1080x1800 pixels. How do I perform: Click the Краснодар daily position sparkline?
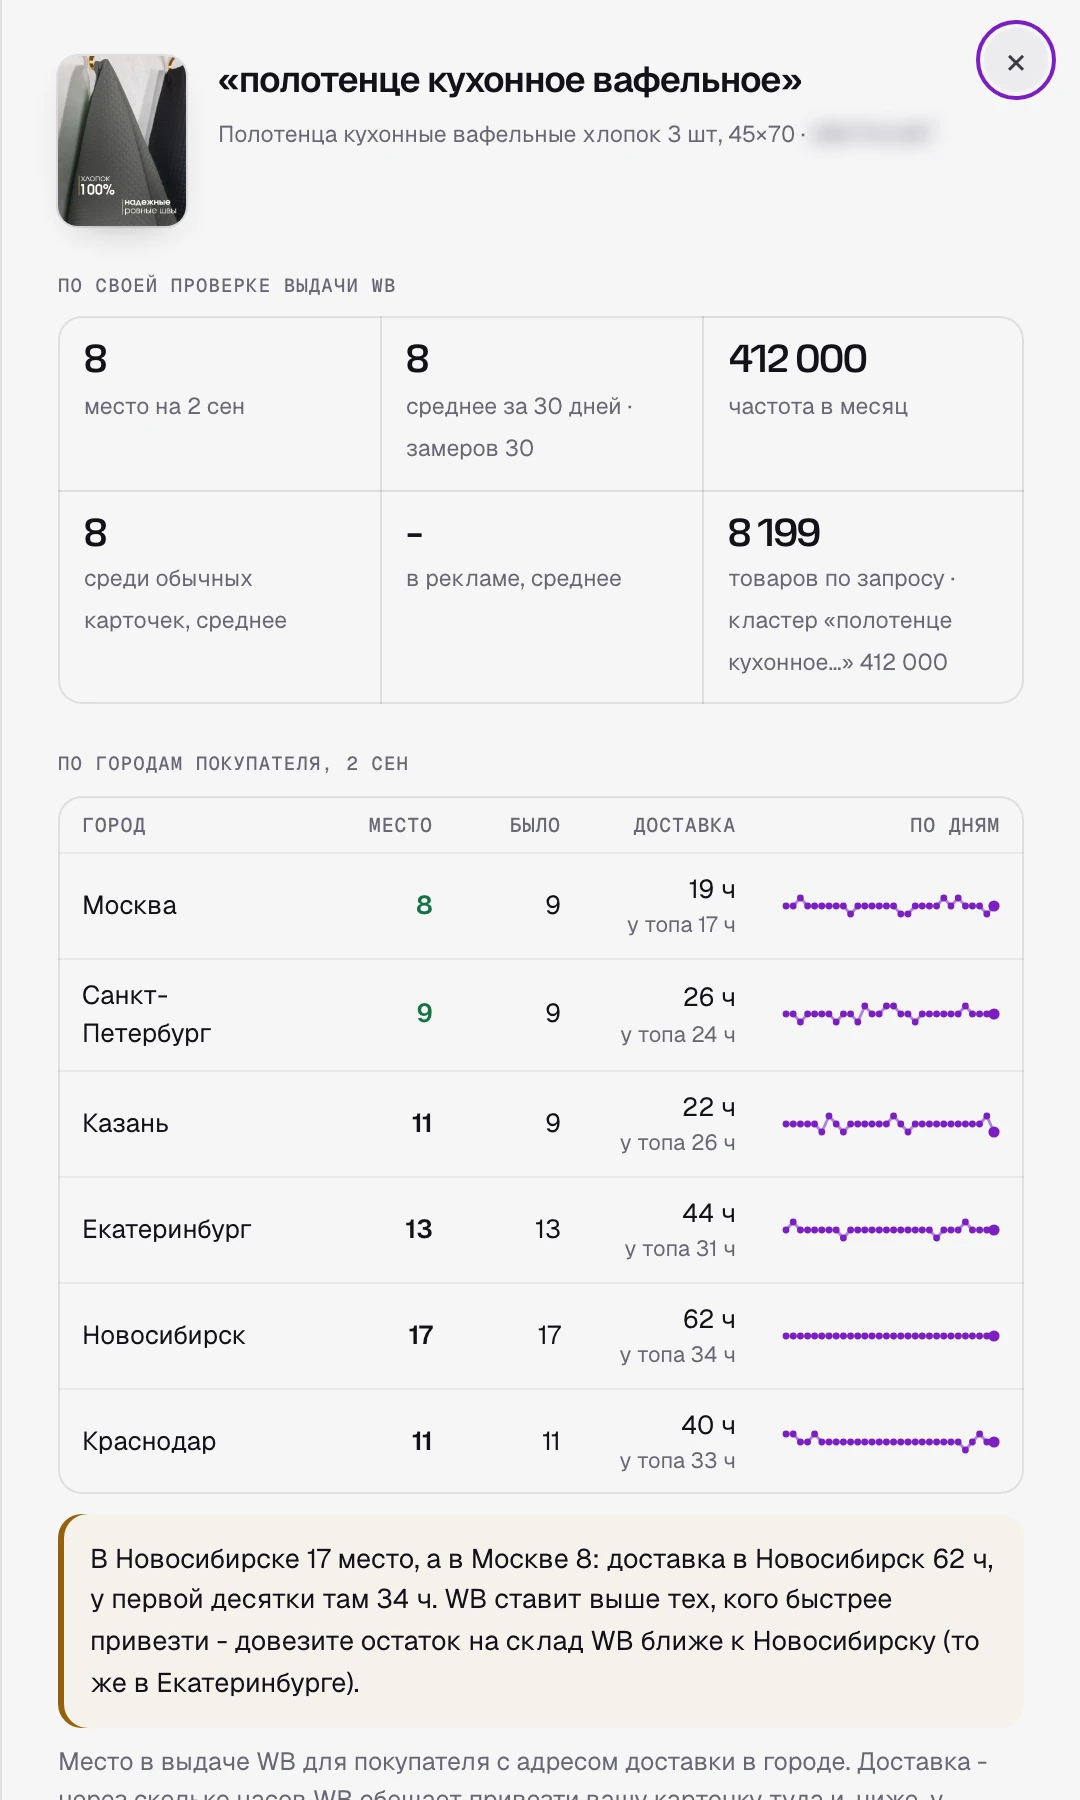coord(890,1441)
